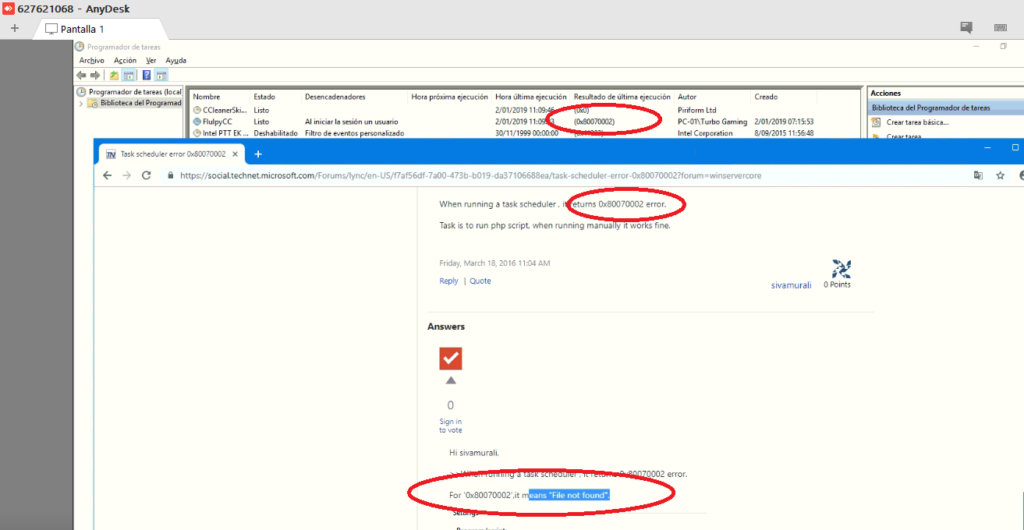This screenshot has width=1024, height=530.
Task: Click Sign in to vote link
Action: click(x=451, y=426)
